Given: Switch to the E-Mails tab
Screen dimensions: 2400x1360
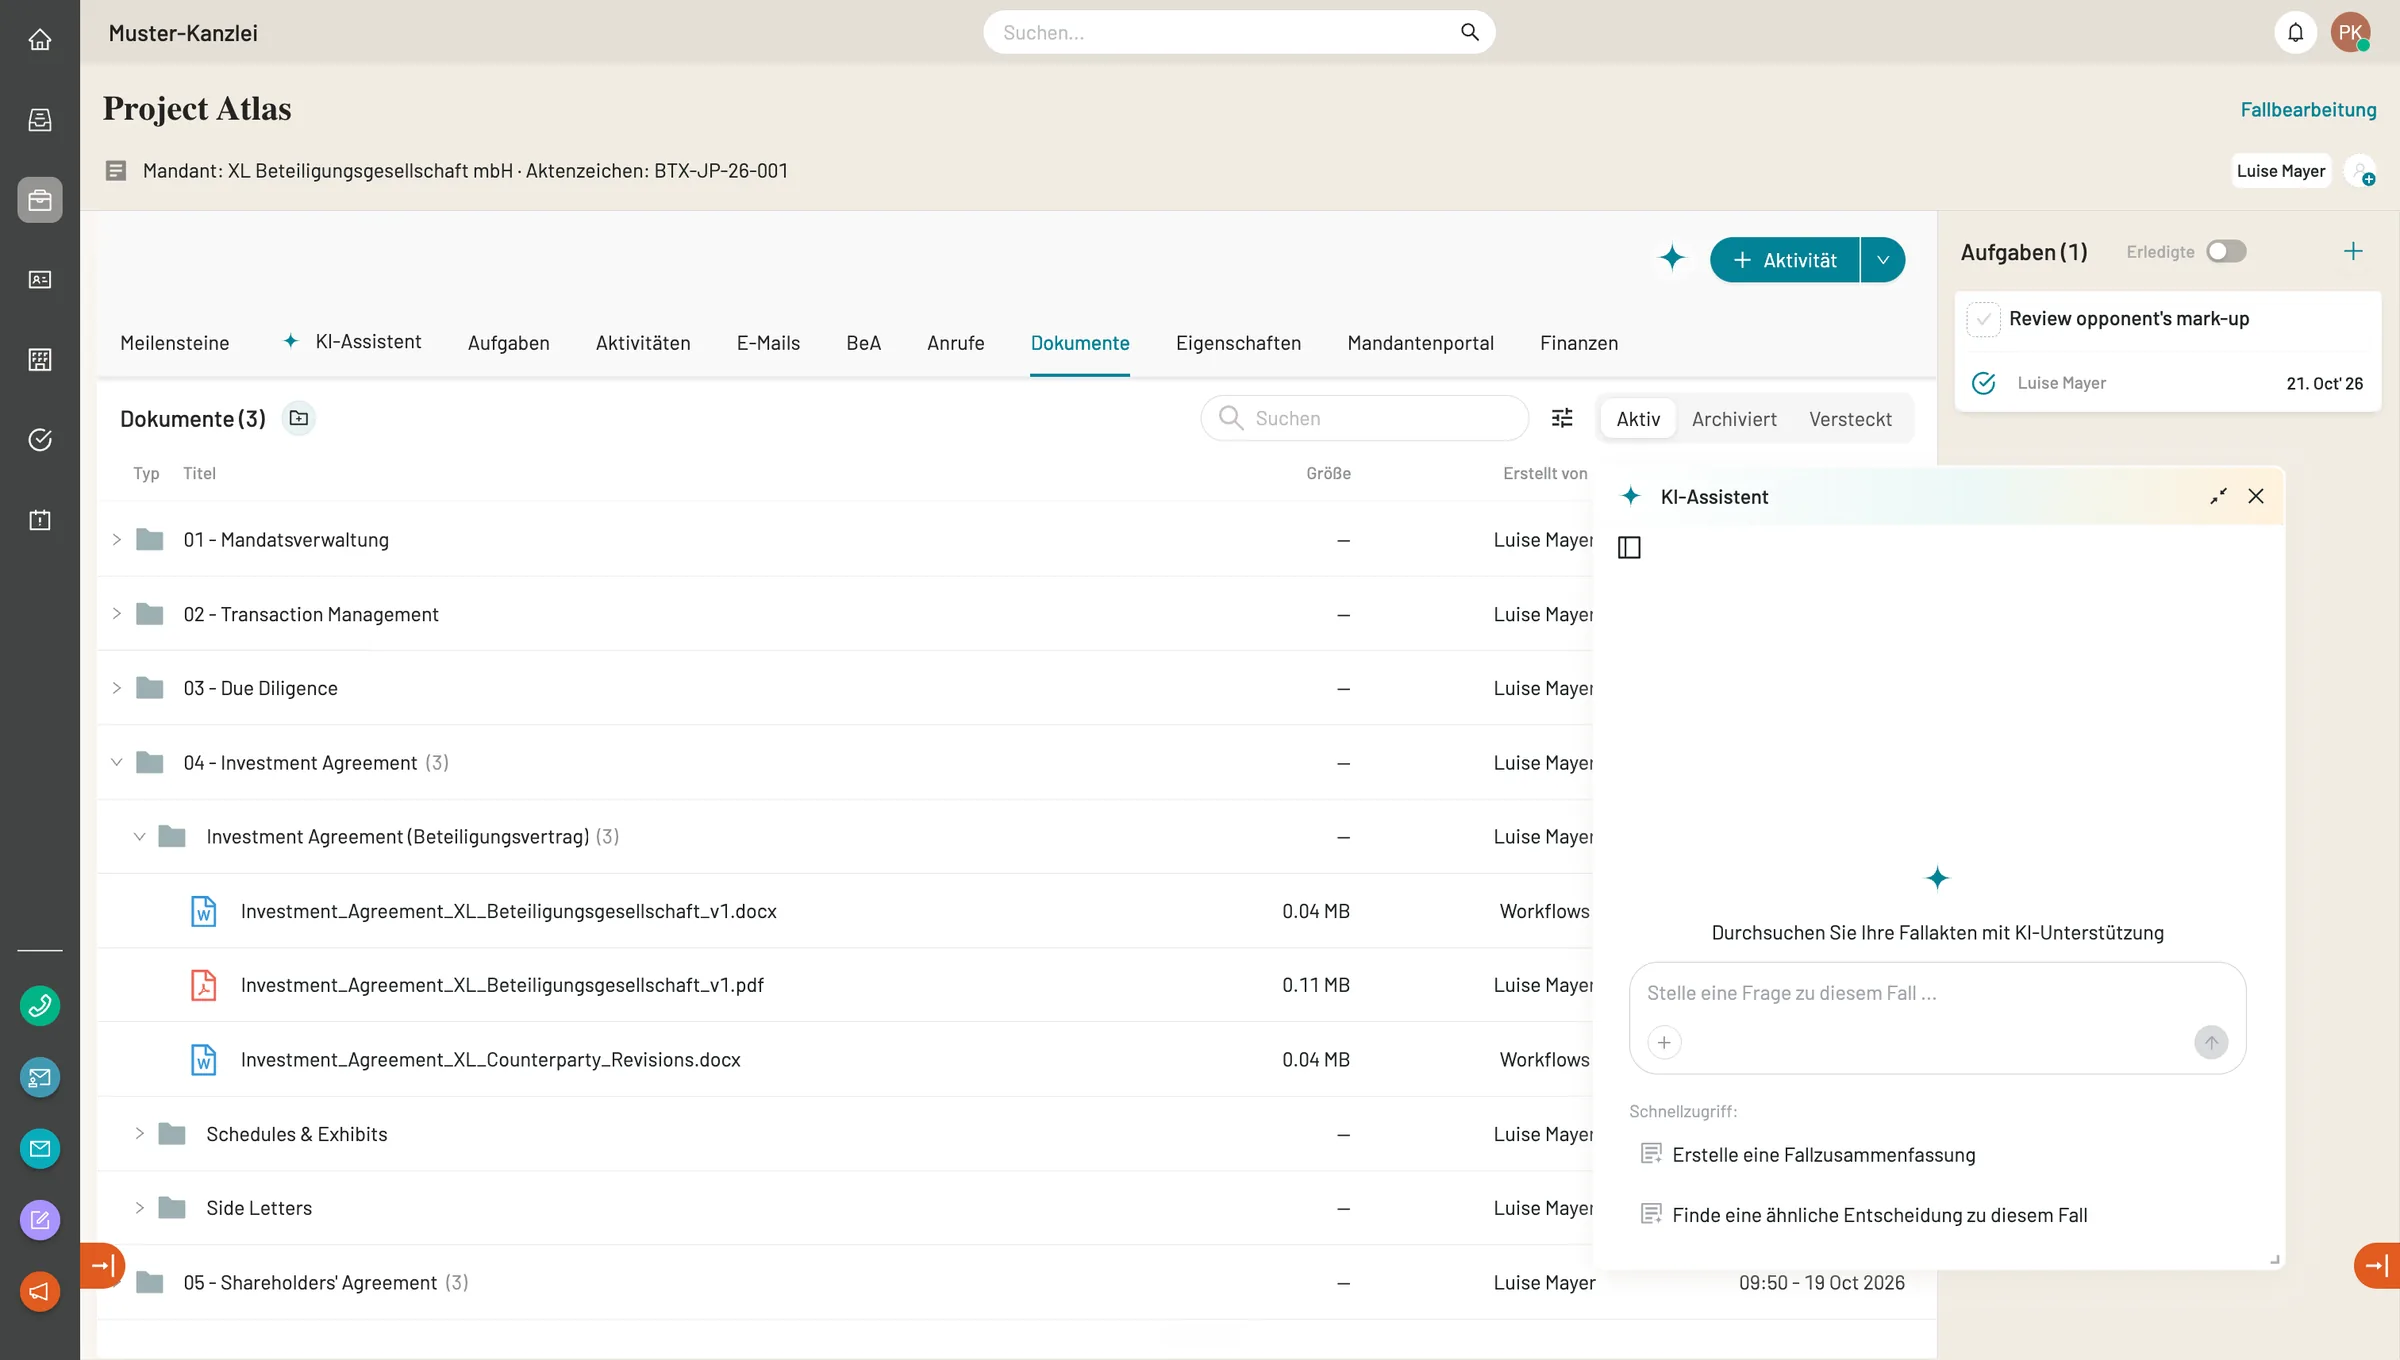Looking at the screenshot, I should [x=768, y=343].
